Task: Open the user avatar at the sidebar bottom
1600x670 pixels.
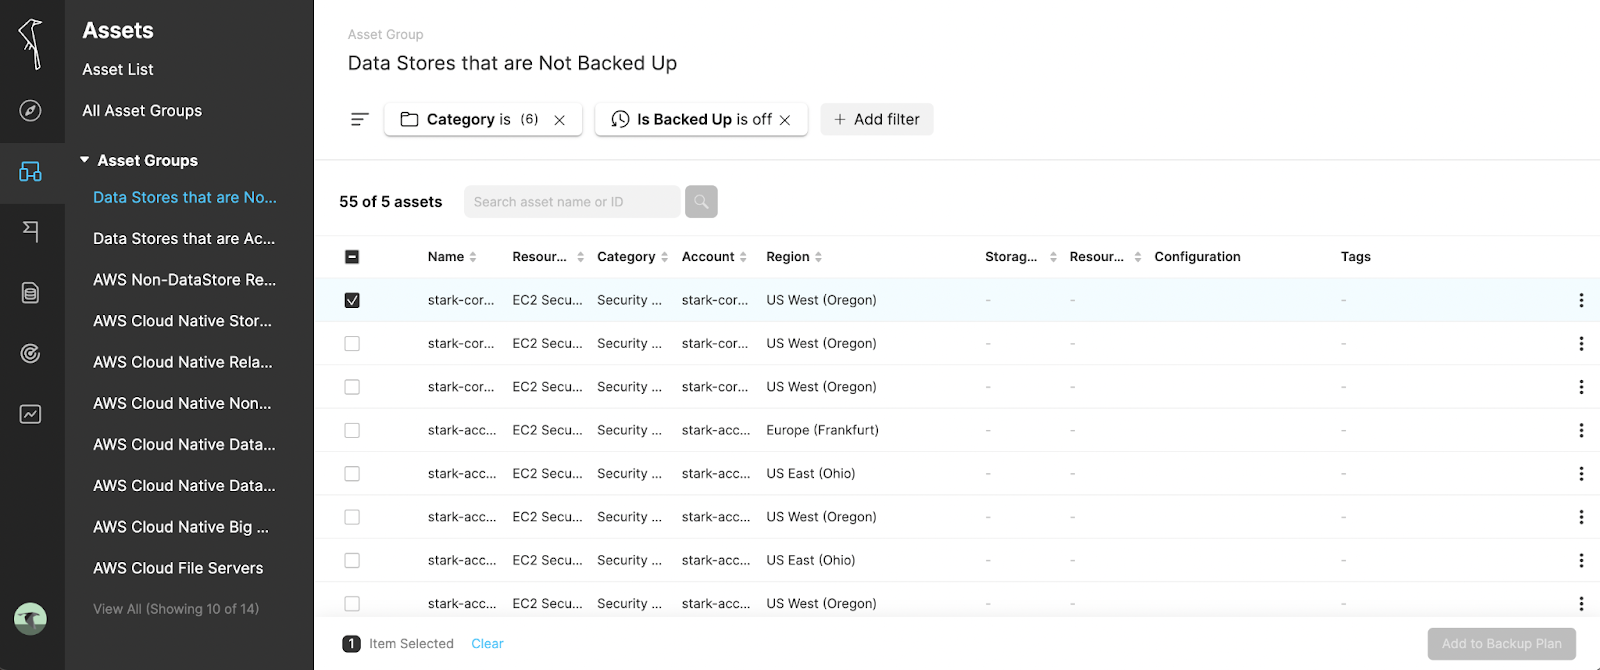Action: pyautogui.click(x=31, y=619)
